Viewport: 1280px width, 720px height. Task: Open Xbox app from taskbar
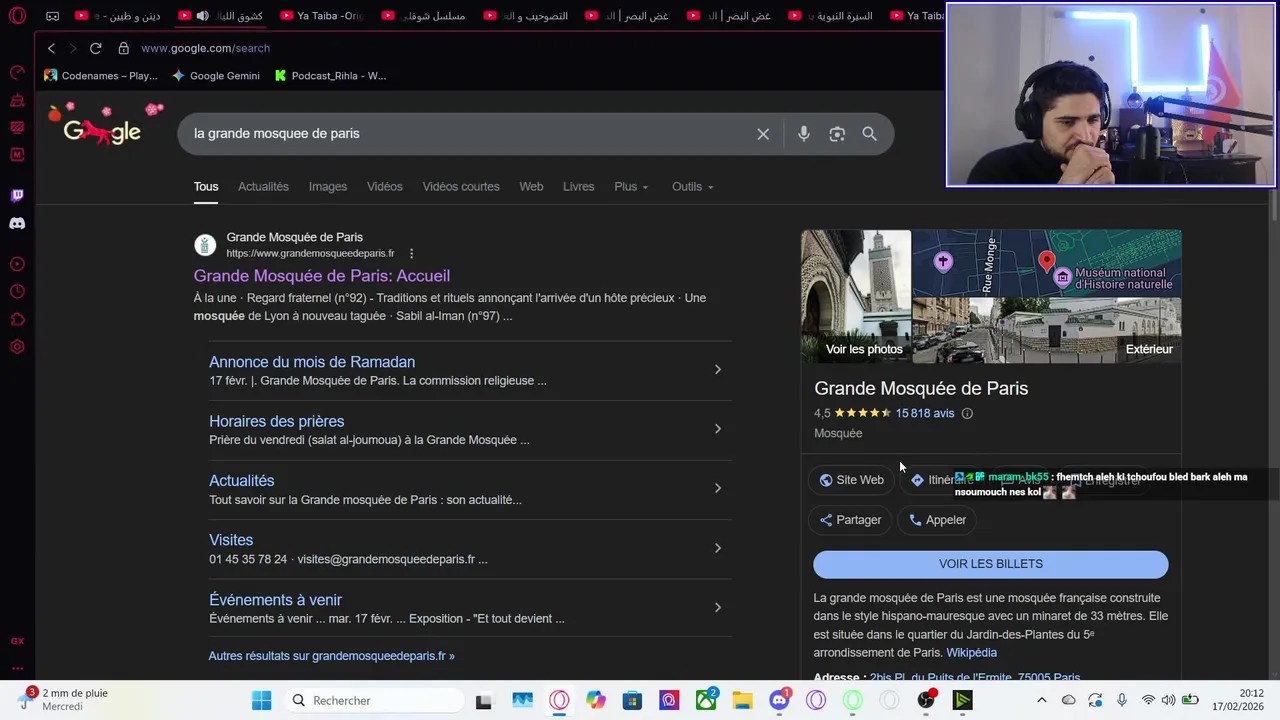pyautogui.click(x=706, y=700)
